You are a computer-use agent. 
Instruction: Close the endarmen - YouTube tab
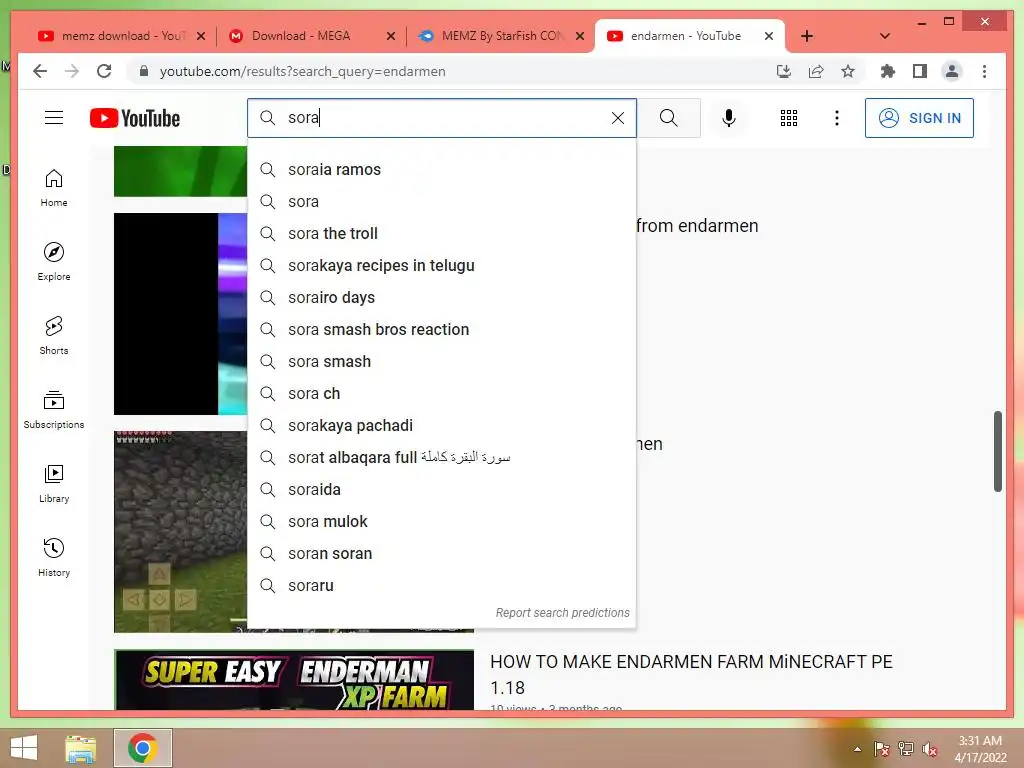769,36
